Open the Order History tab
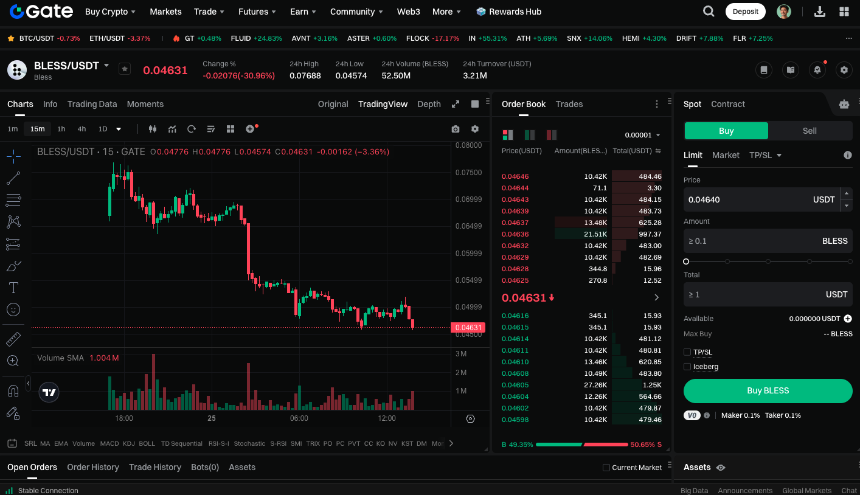Viewport: 860px width, 495px height. pyautogui.click(x=93, y=467)
